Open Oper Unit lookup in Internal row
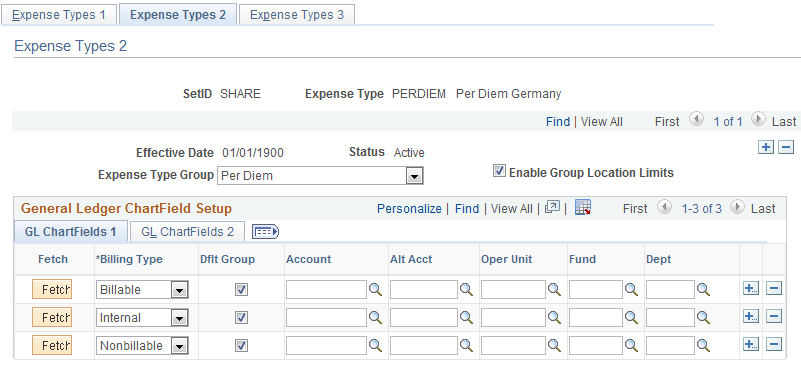Viewport: 801px width, 366px height. coord(554,318)
